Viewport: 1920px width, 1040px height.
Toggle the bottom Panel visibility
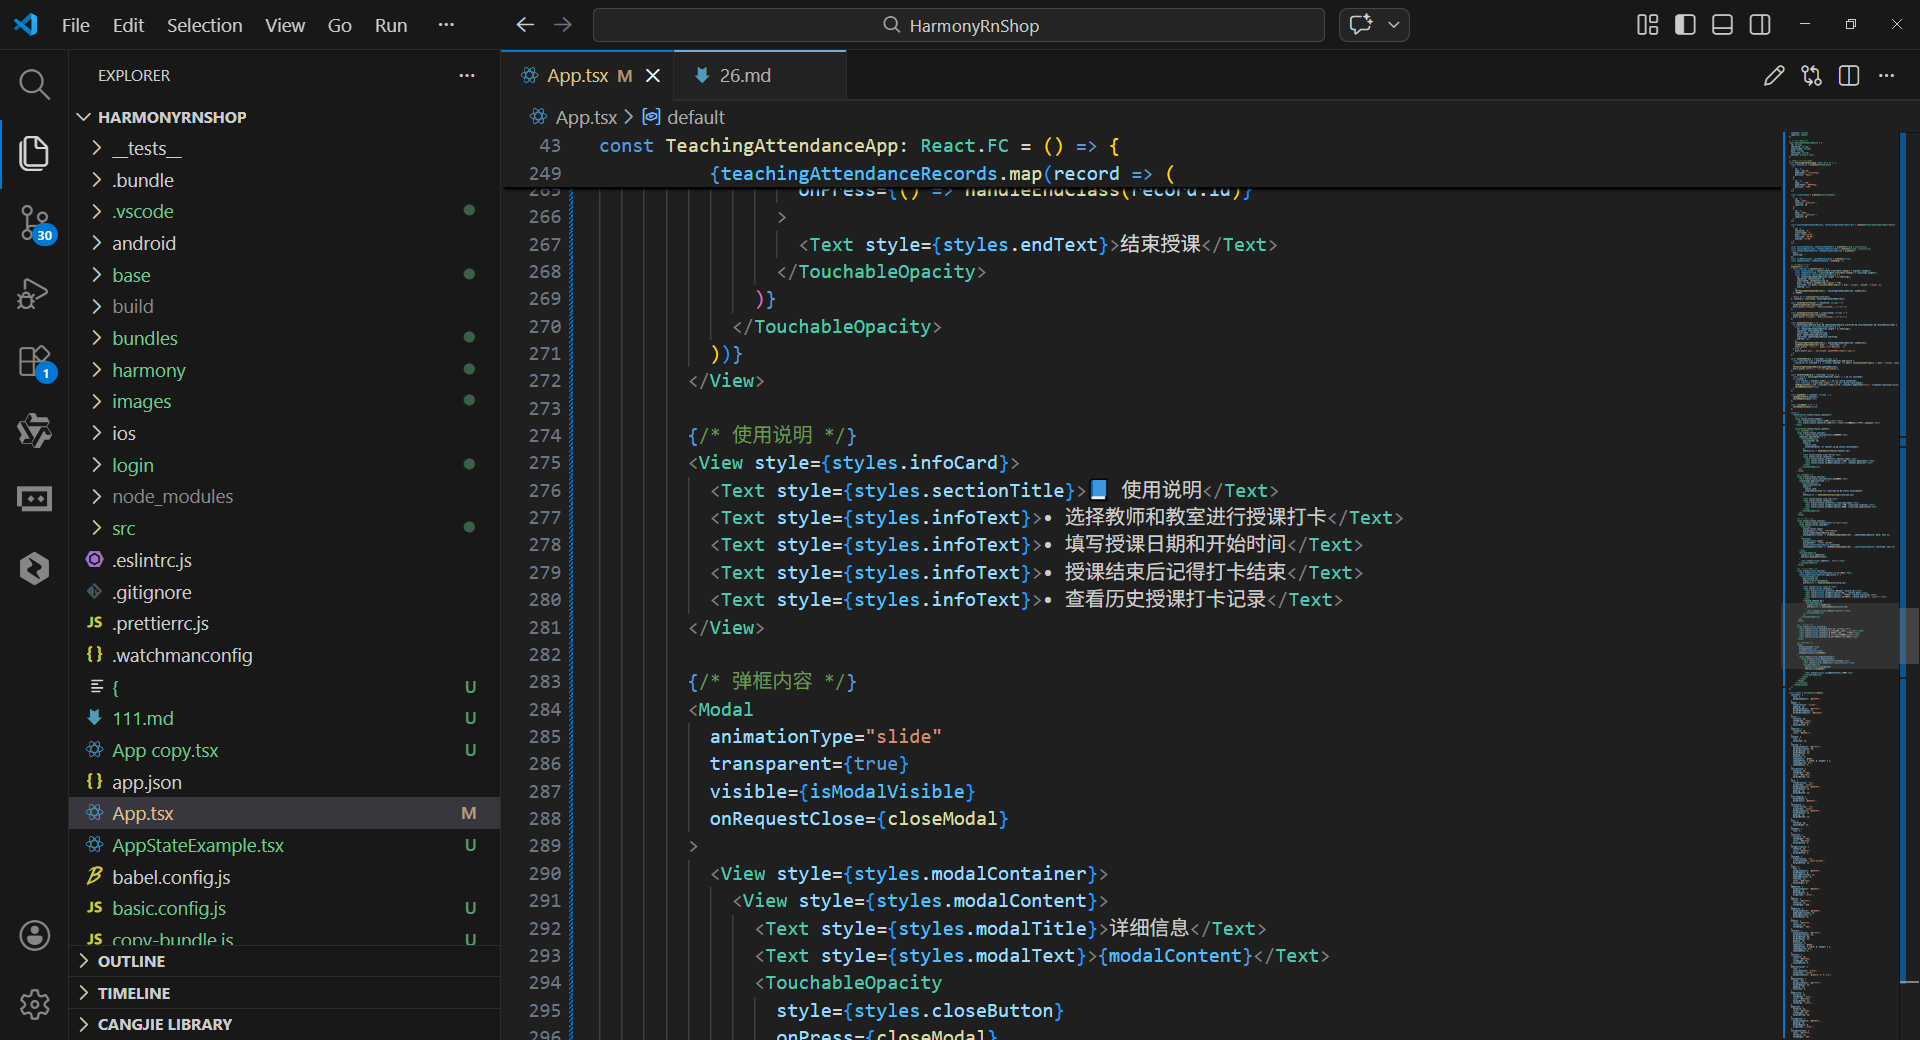pos(1722,25)
